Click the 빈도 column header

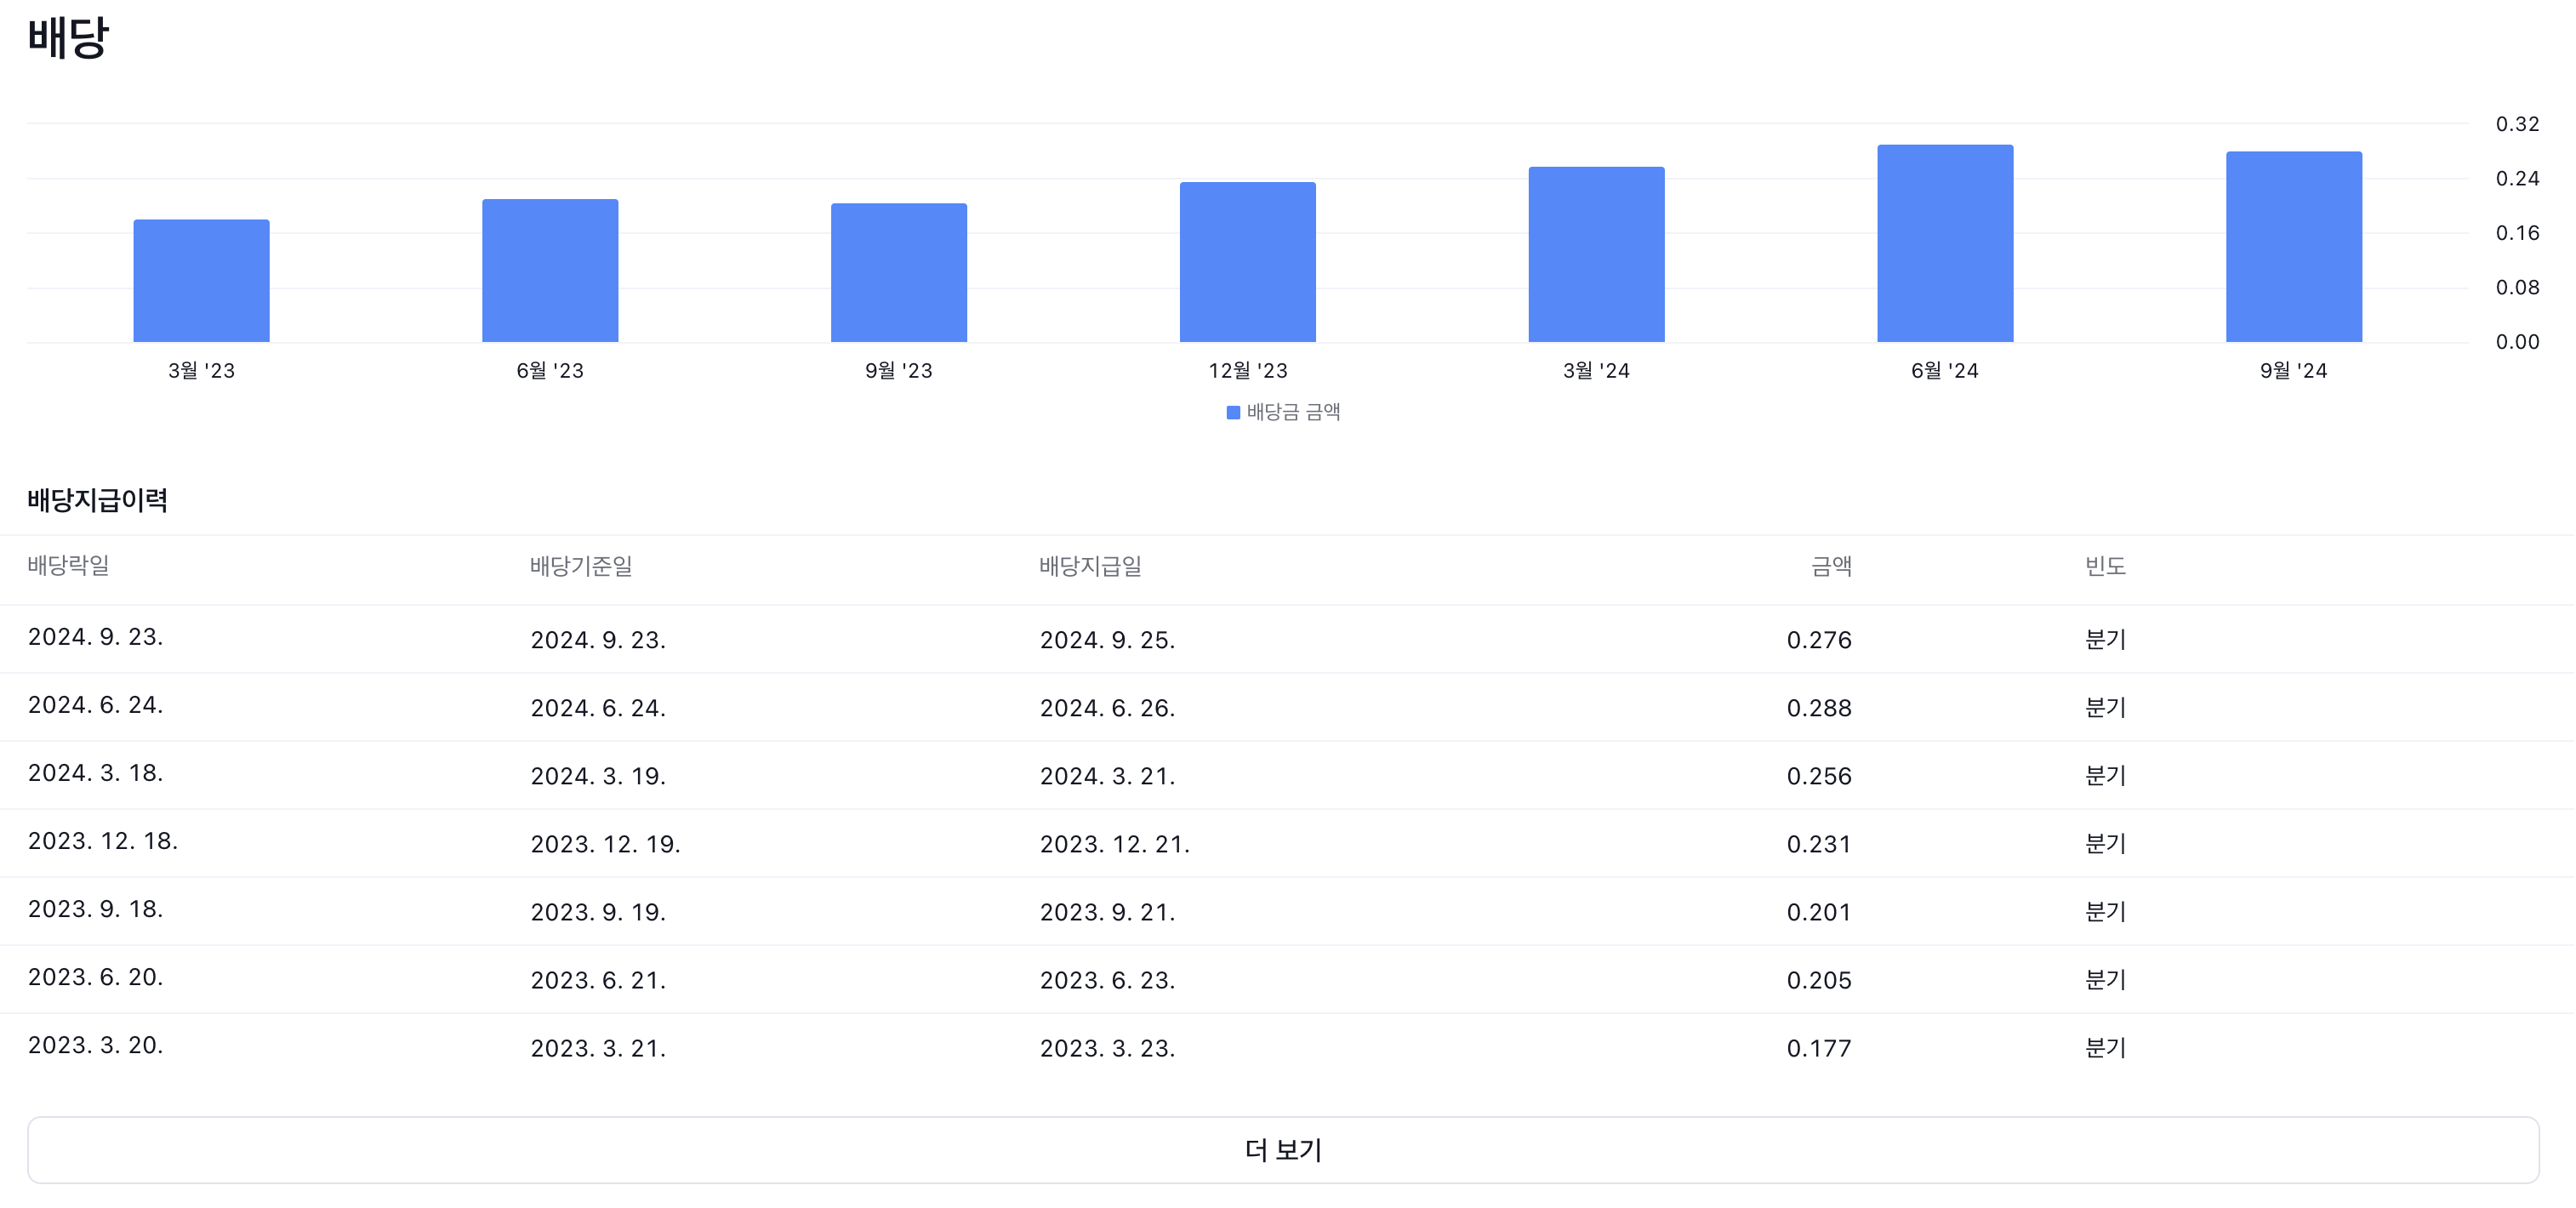pyautogui.click(x=2105, y=566)
